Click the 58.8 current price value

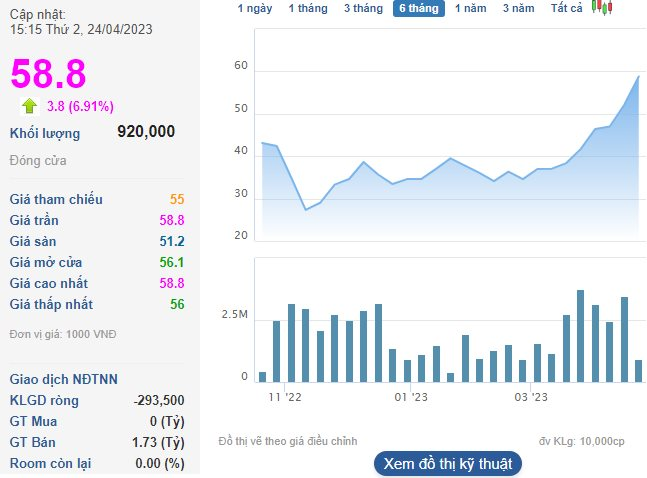coord(48,74)
